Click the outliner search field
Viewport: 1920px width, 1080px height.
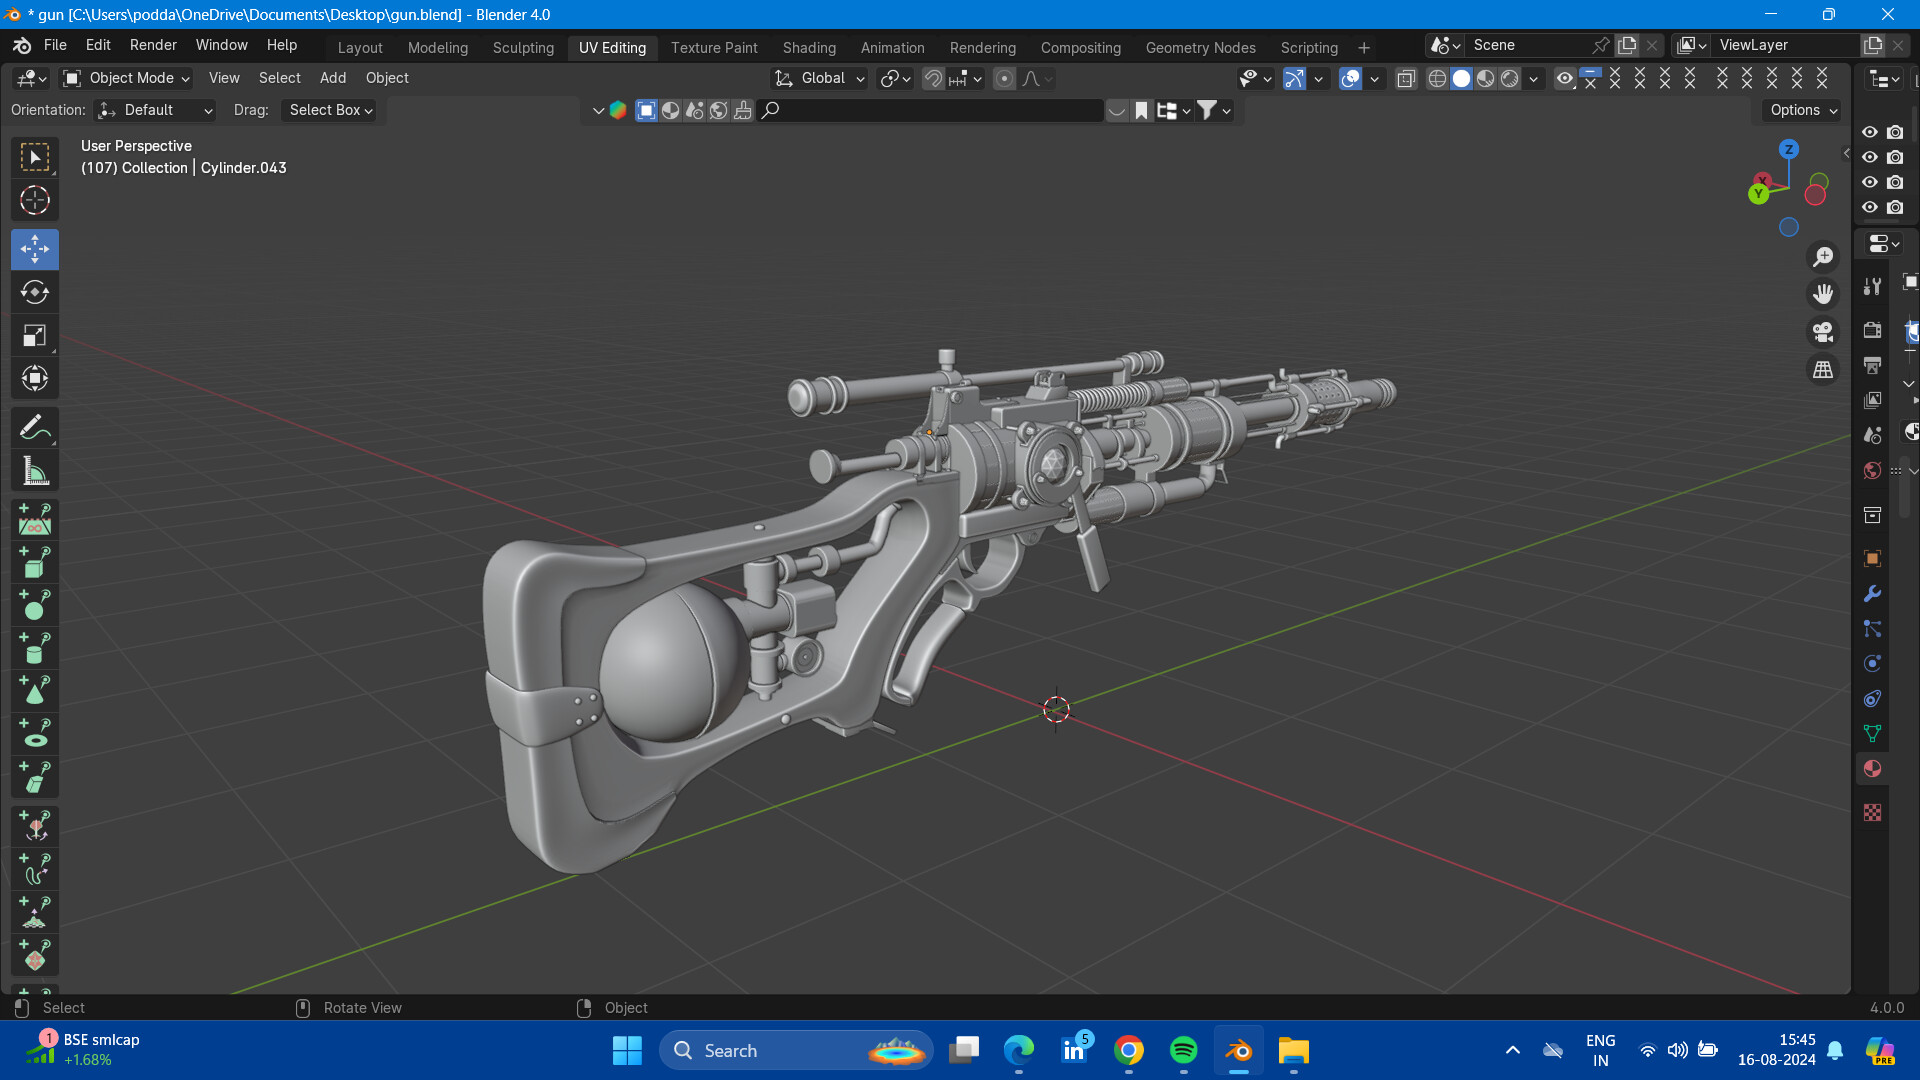tap(930, 110)
